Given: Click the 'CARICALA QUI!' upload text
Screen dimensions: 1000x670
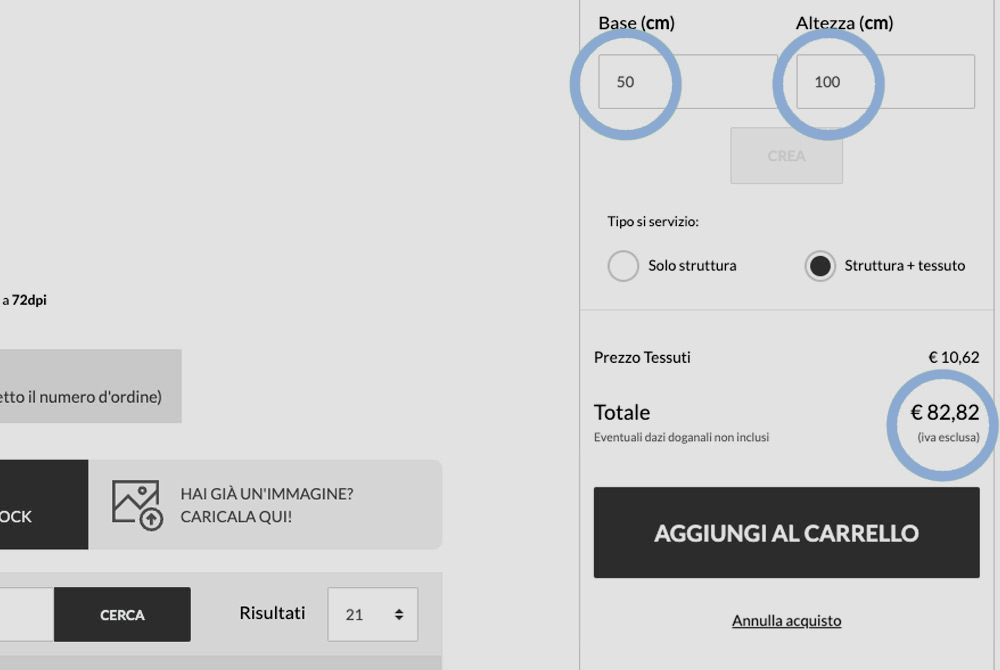Looking at the screenshot, I should pos(236,517).
